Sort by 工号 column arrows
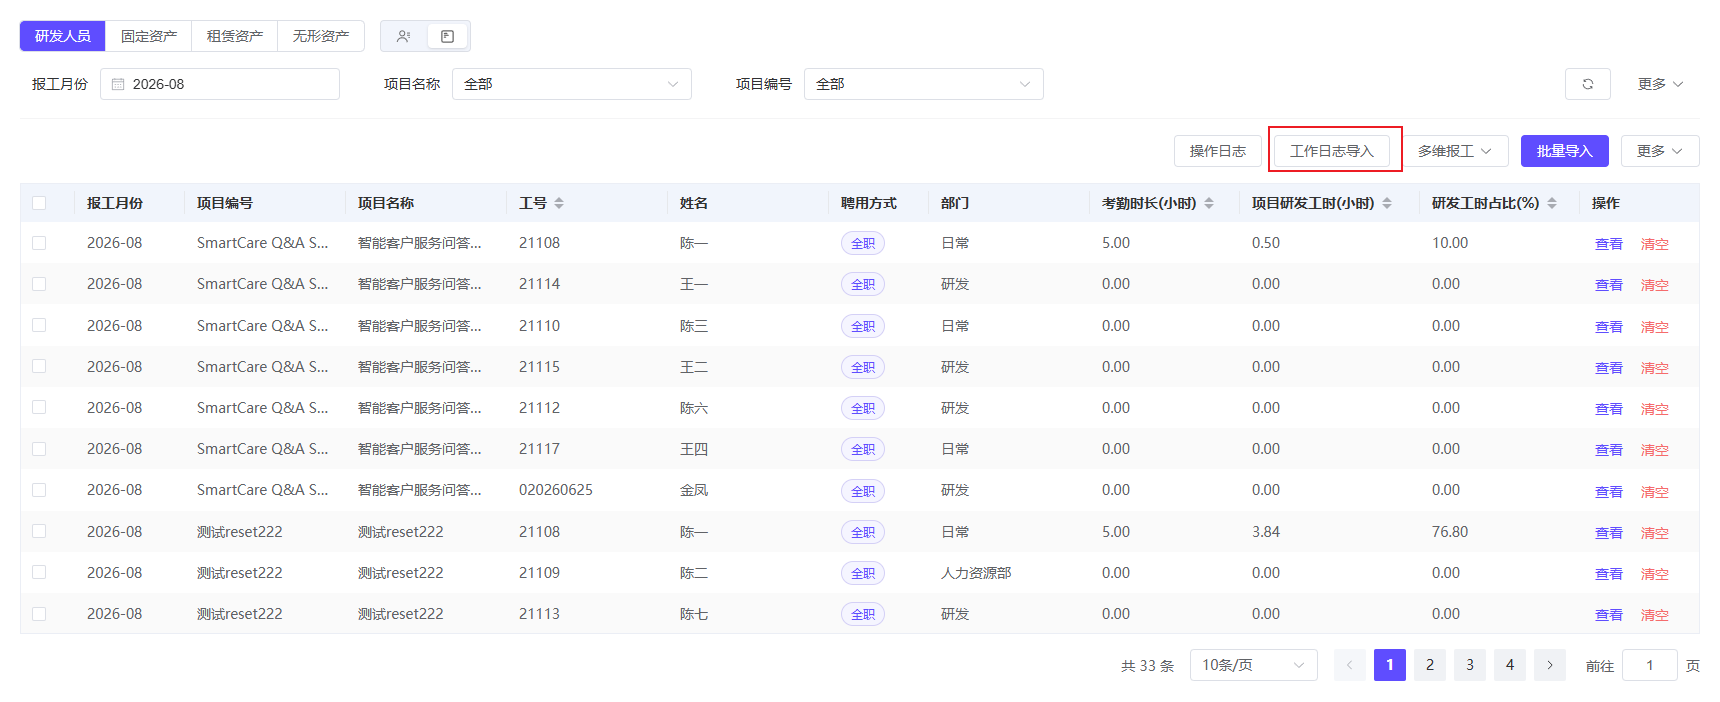This screenshot has width=1720, height=702. click(559, 203)
